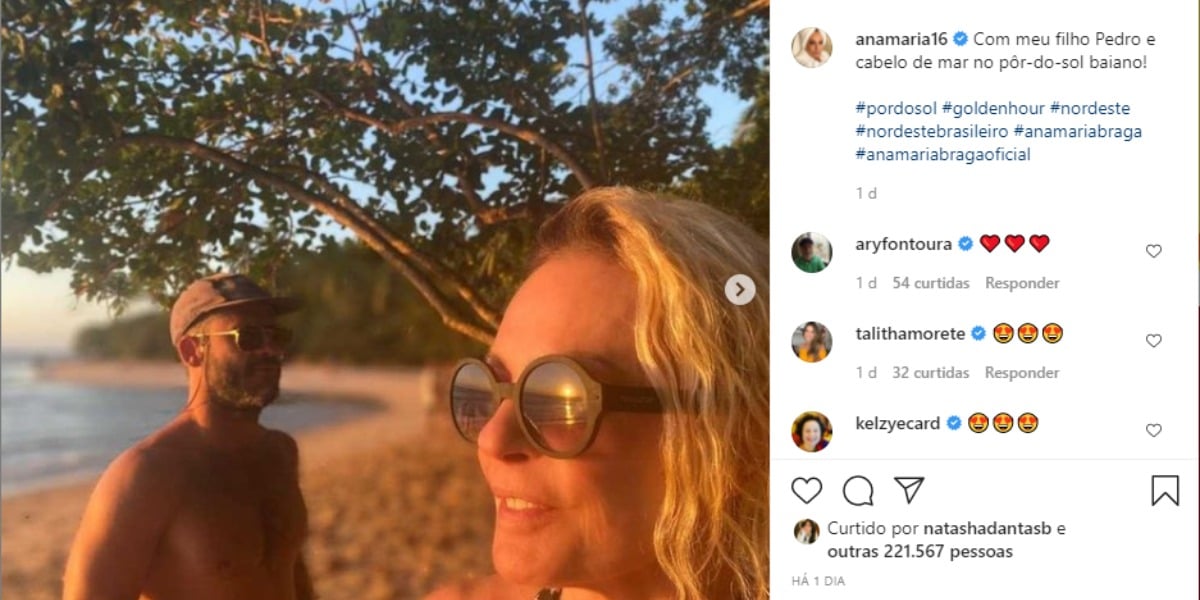
Task: Open the #pordosol hashtag
Action: [x=895, y=108]
